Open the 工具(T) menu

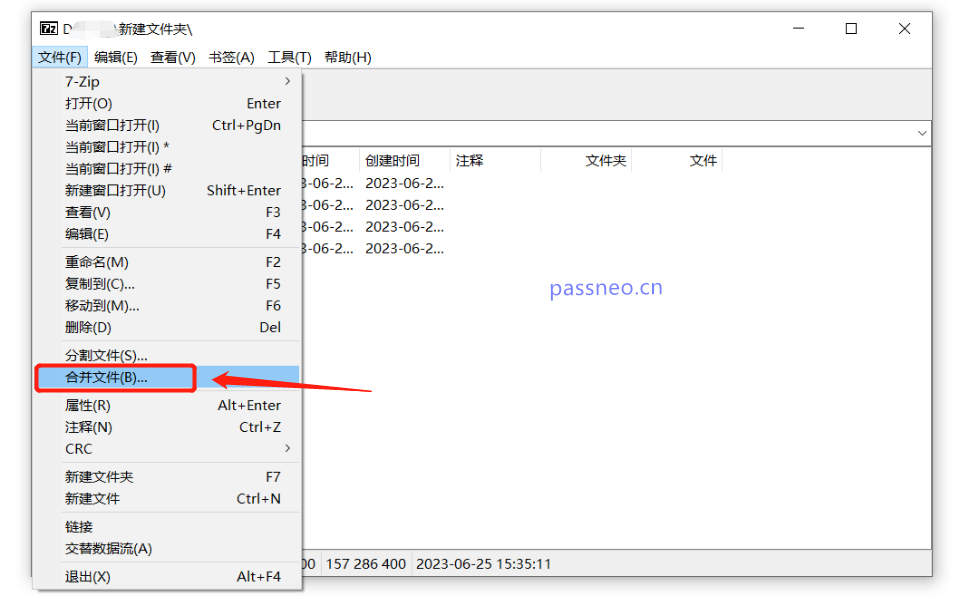point(289,57)
